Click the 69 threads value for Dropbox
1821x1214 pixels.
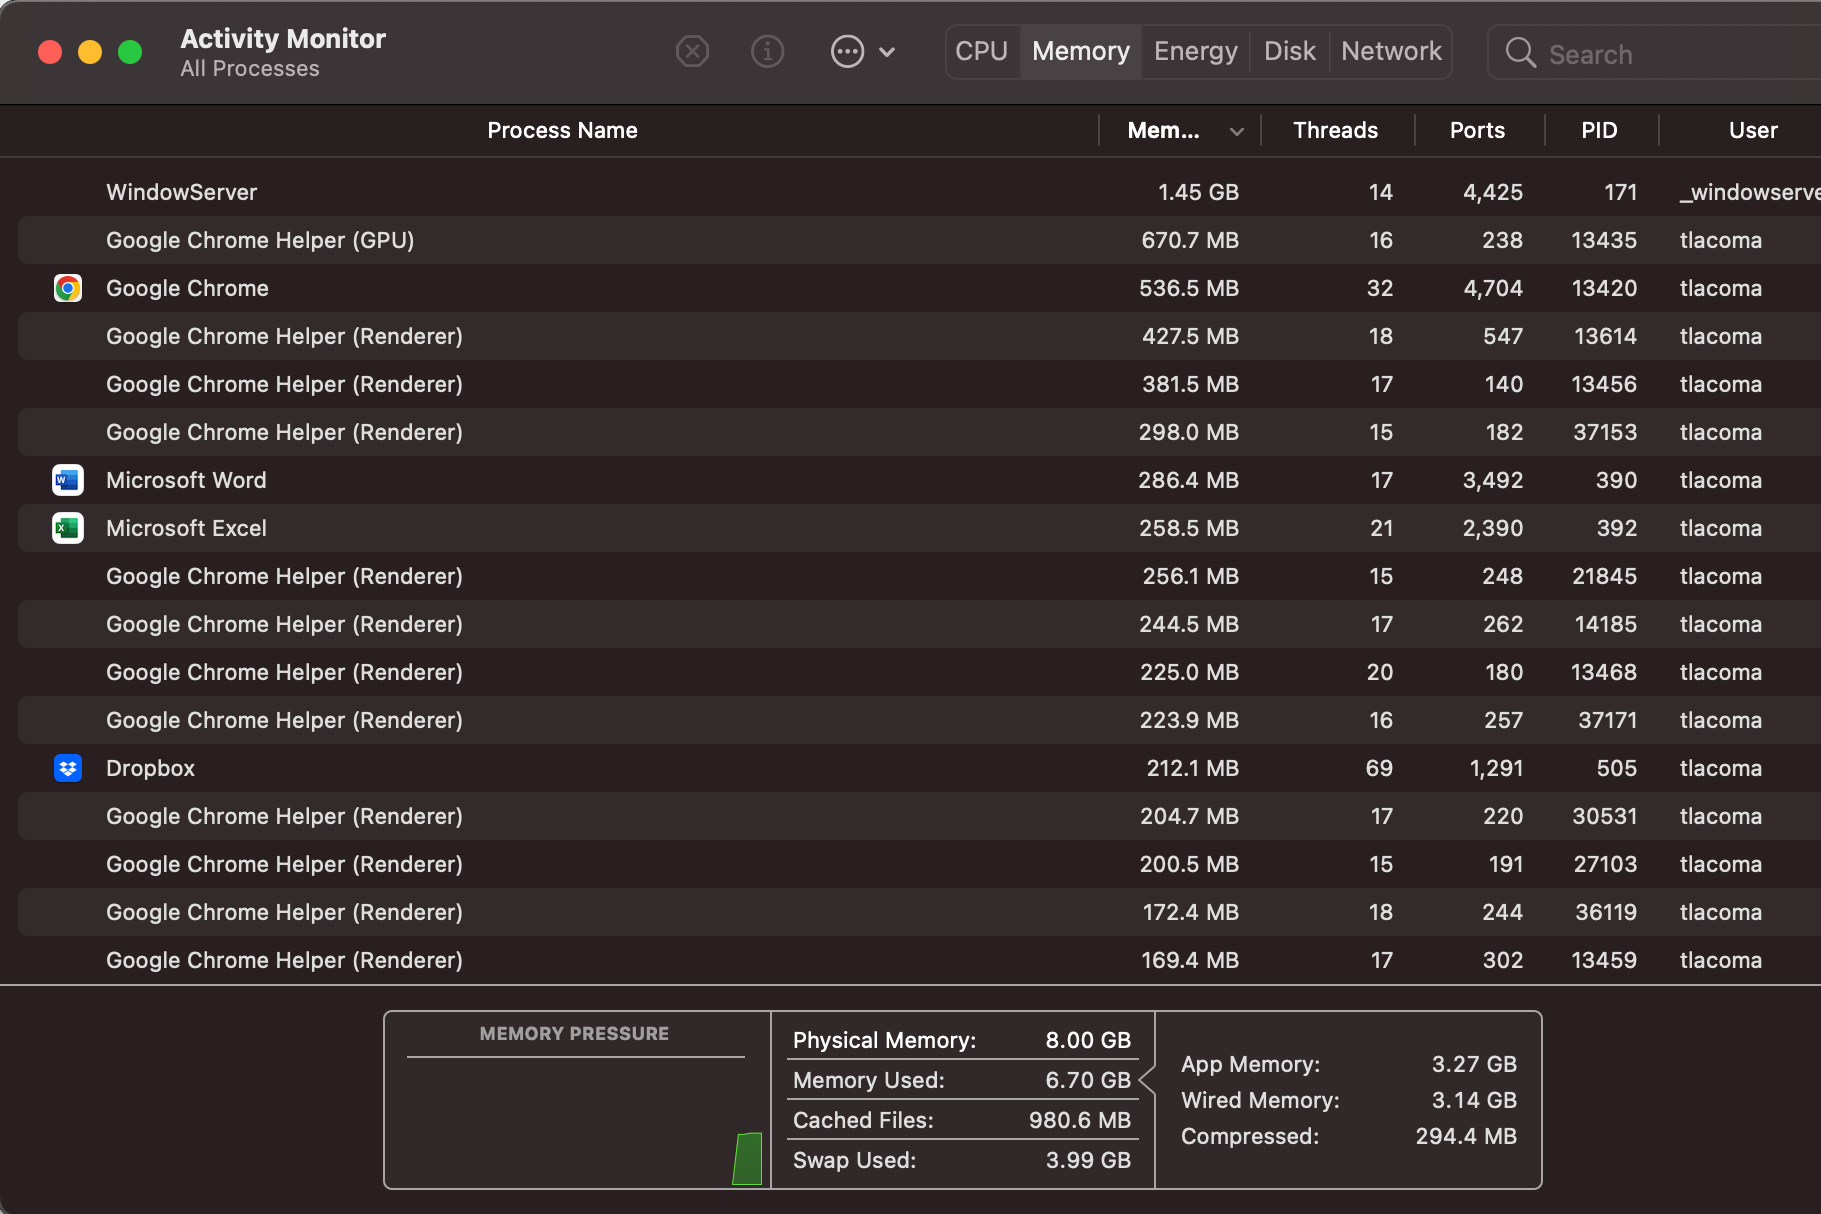point(1379,768)
